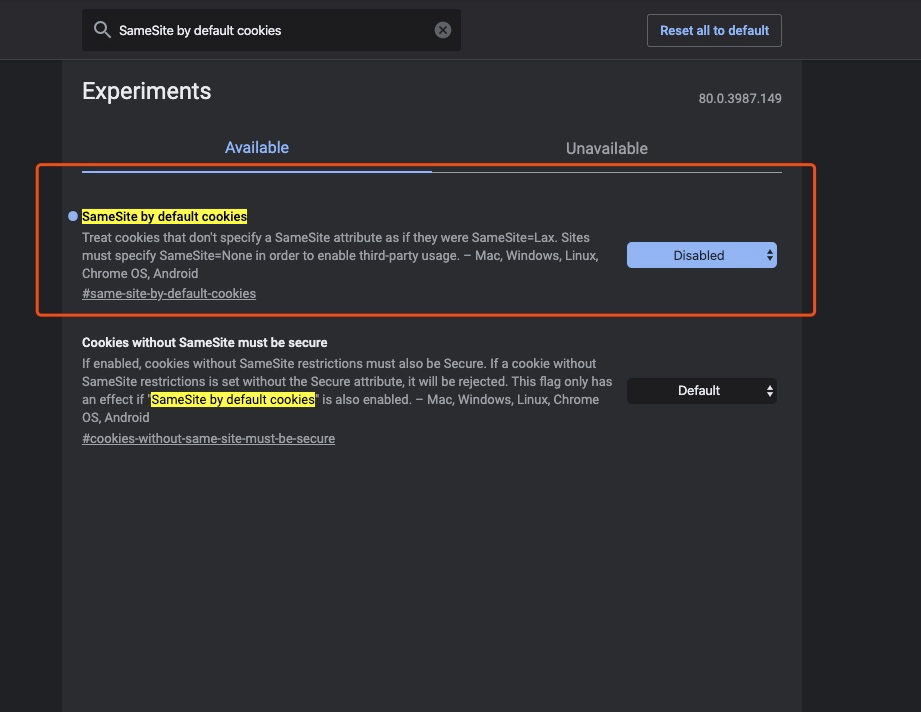
Task: Click the 'If enabled, cookies without SameSite' description
Action: 347,391
